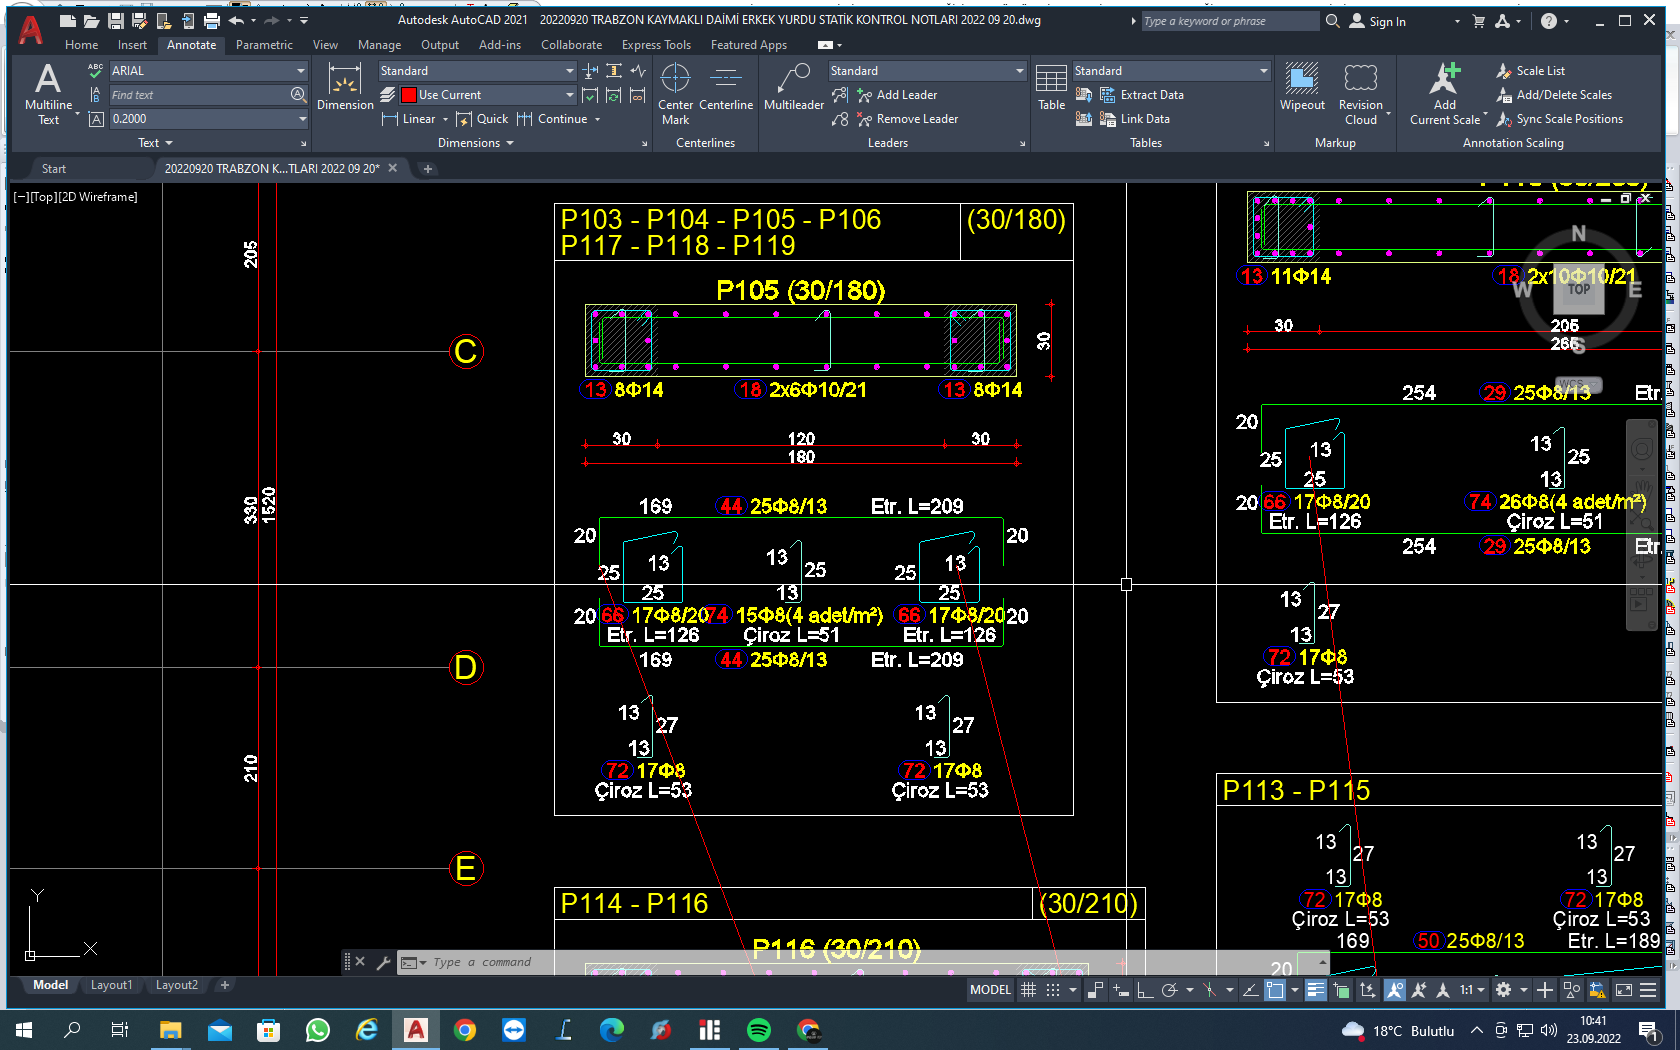Click the workspace switching gear icon

(x=1503, y=990)
